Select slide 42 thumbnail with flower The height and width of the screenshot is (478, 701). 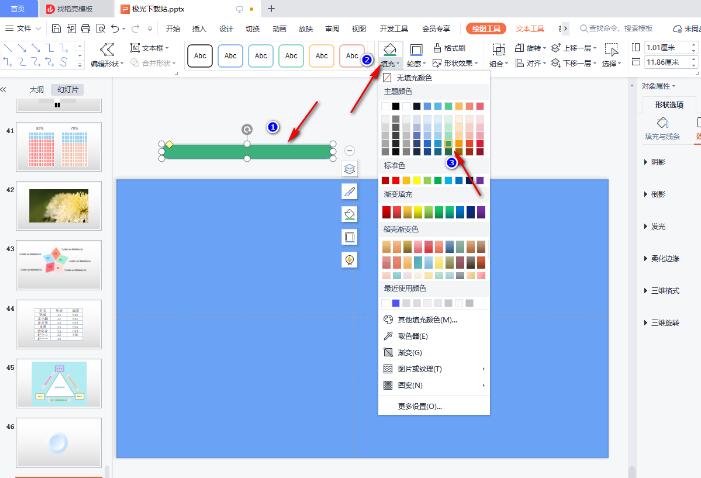[58, 205]
